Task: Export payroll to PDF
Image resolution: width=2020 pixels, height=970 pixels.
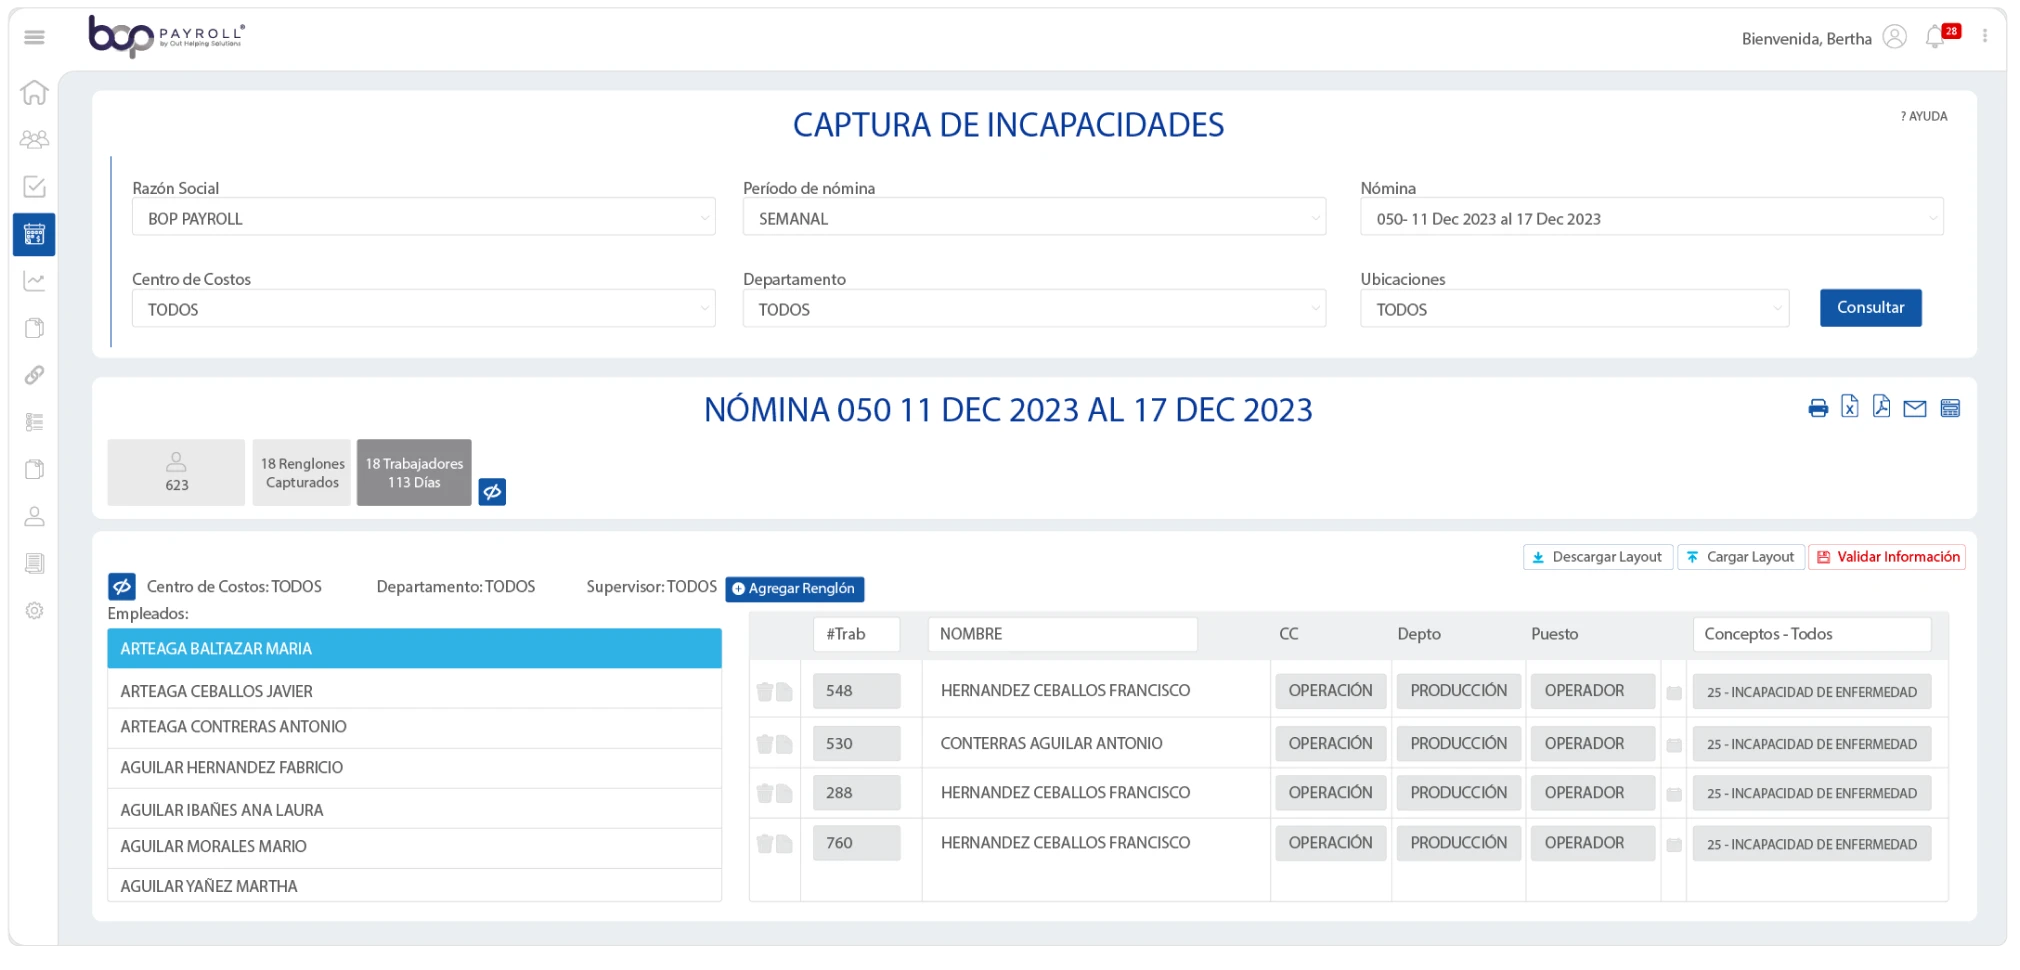Action: click(x=1881, y=406)
